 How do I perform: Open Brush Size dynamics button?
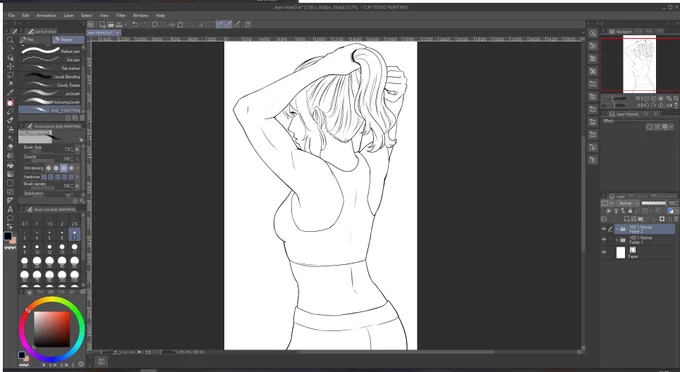78,149
